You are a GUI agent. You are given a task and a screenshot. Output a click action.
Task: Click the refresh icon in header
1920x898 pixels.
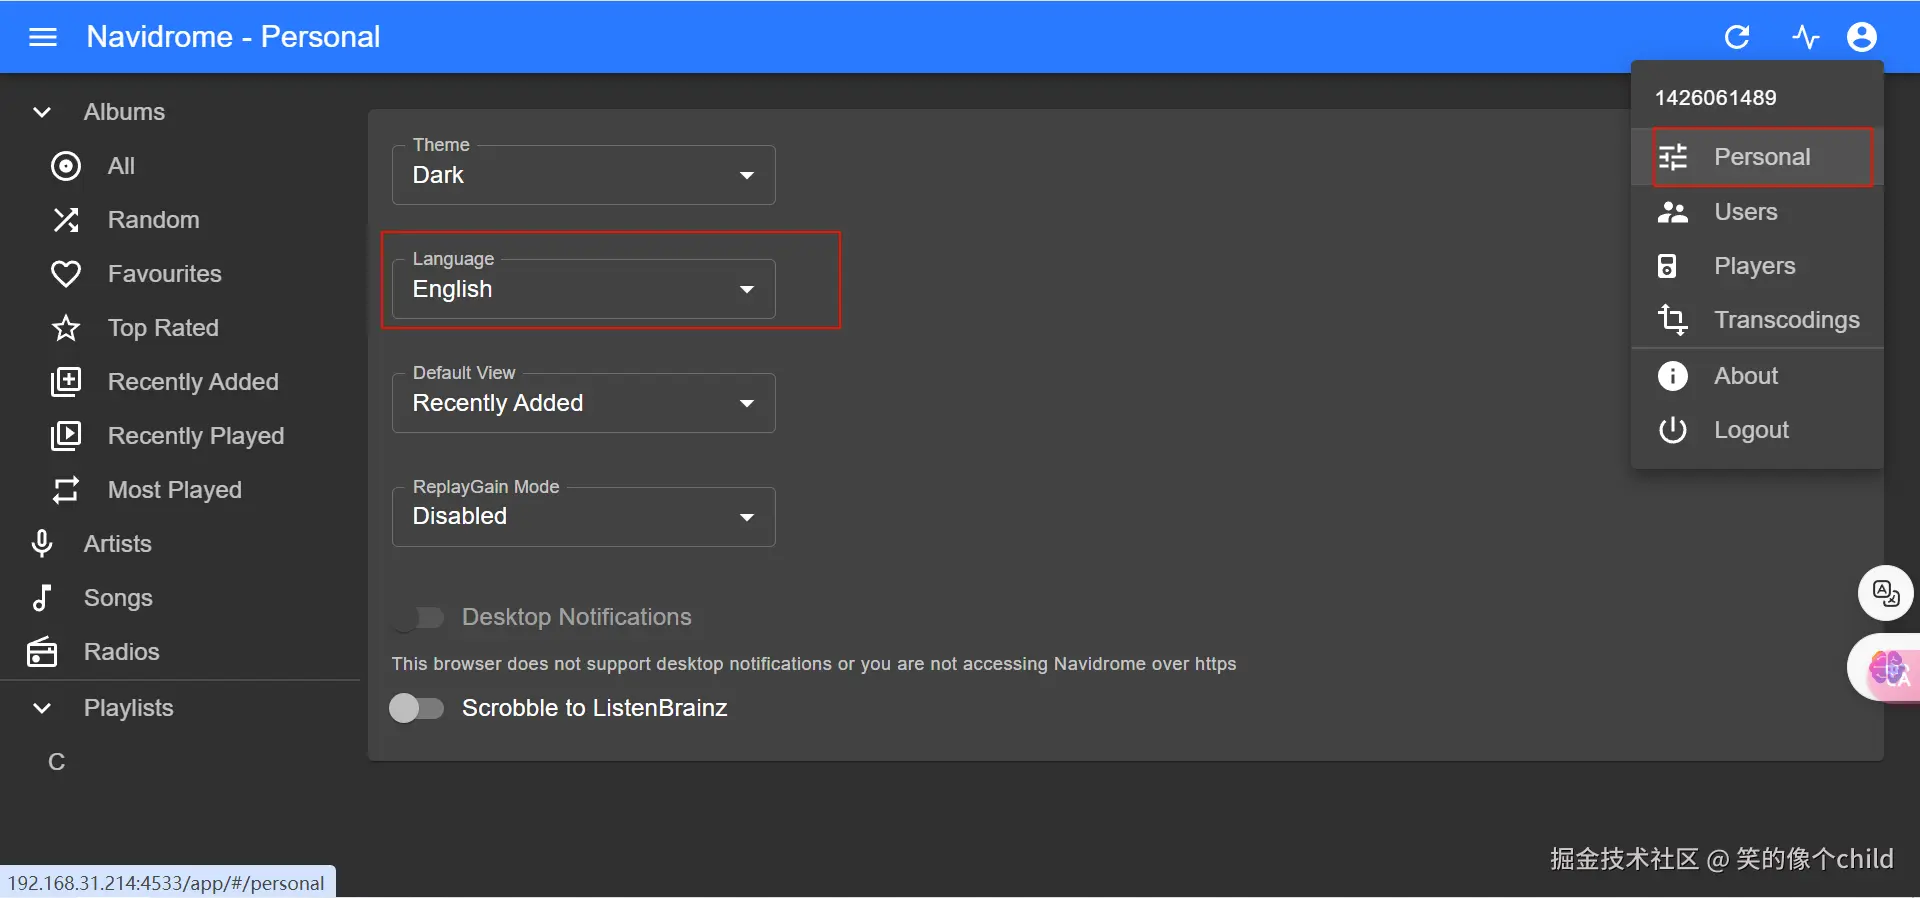[x=1737, y=37]
